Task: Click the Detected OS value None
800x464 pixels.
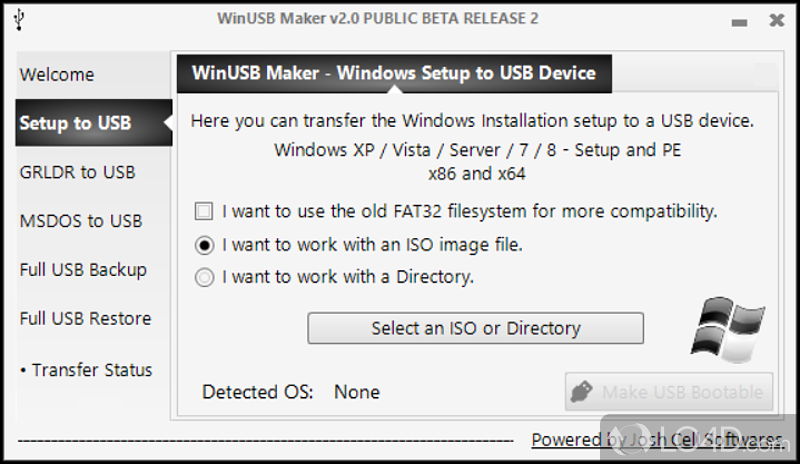Action: tap(357, 392)
